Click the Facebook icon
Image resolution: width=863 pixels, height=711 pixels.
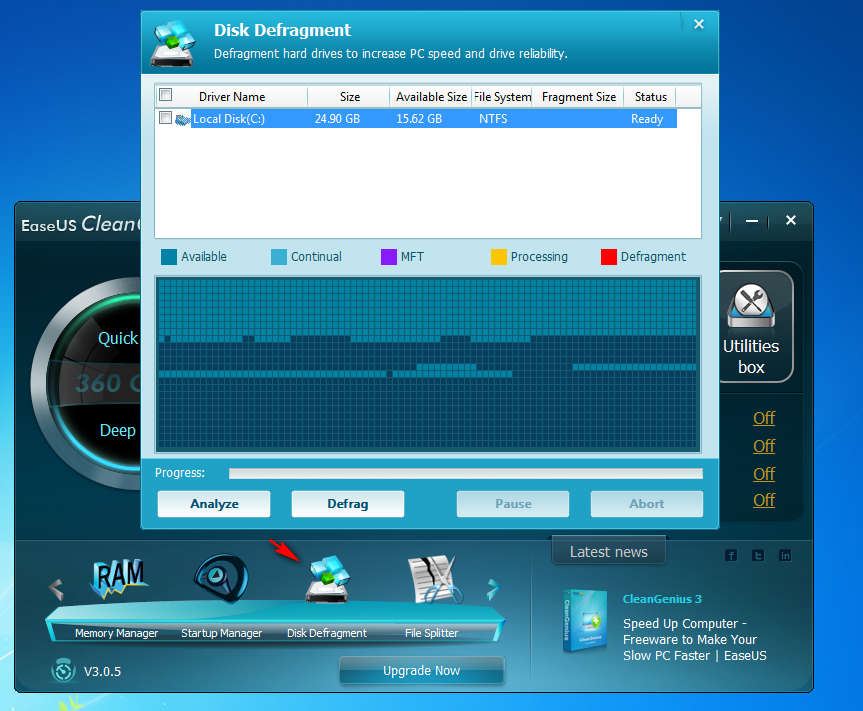coord(731,555)
